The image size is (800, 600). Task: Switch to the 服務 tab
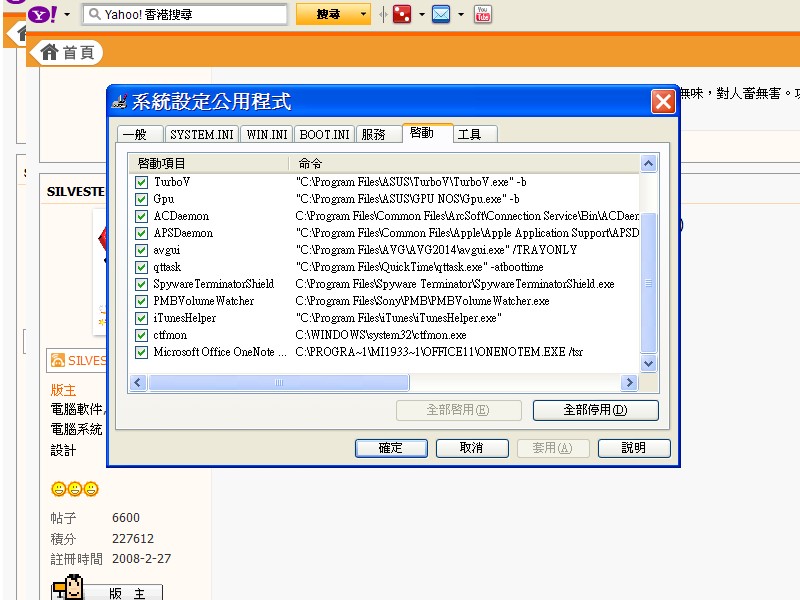(373, 134)
